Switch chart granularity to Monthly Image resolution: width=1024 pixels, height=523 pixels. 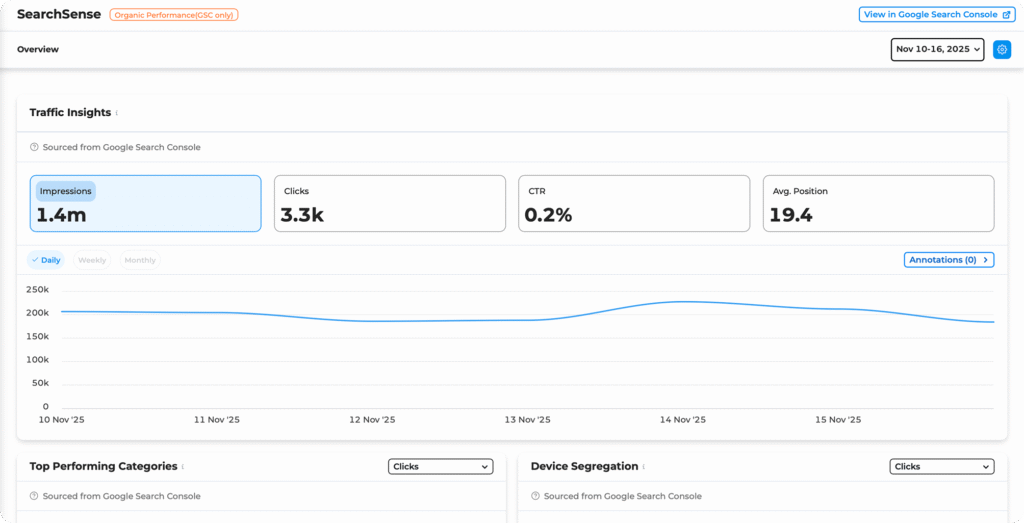[x=140, y=260]
